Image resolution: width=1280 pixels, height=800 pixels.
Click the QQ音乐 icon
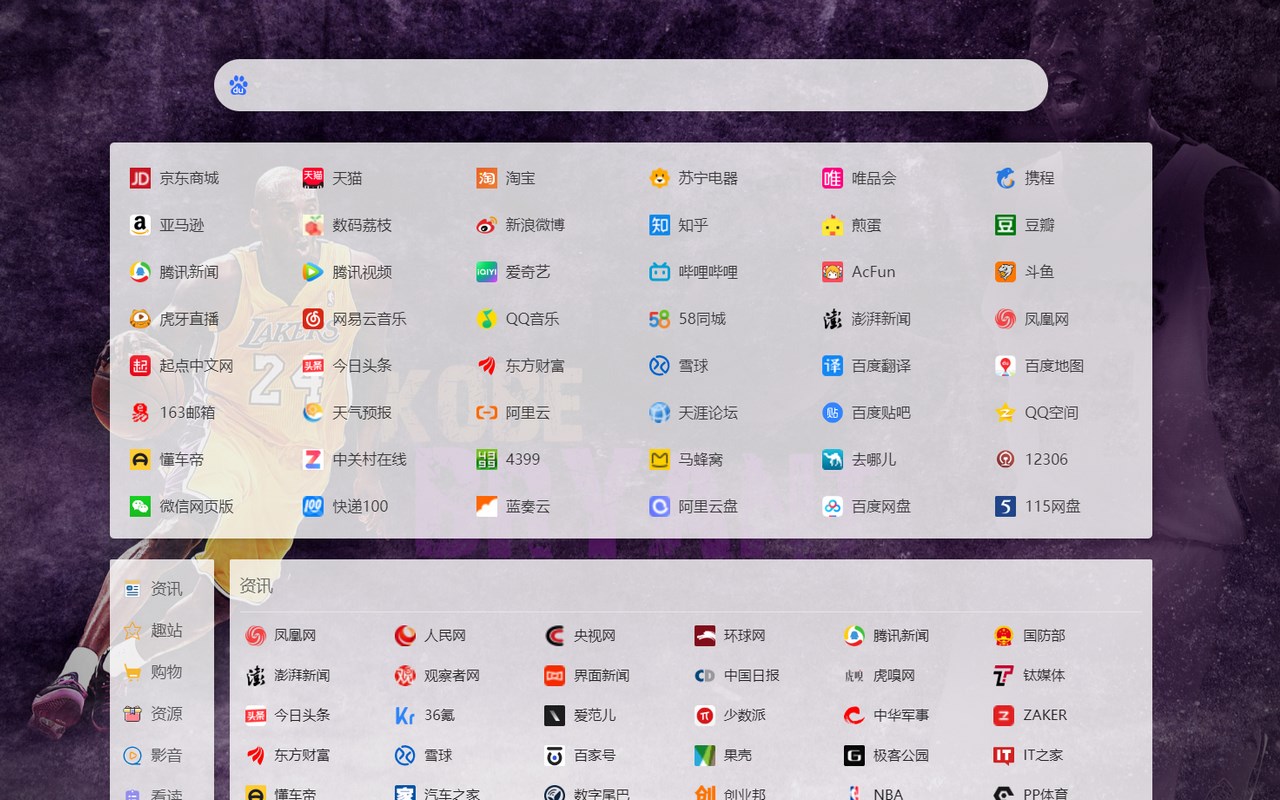click(x=486, y=319)
